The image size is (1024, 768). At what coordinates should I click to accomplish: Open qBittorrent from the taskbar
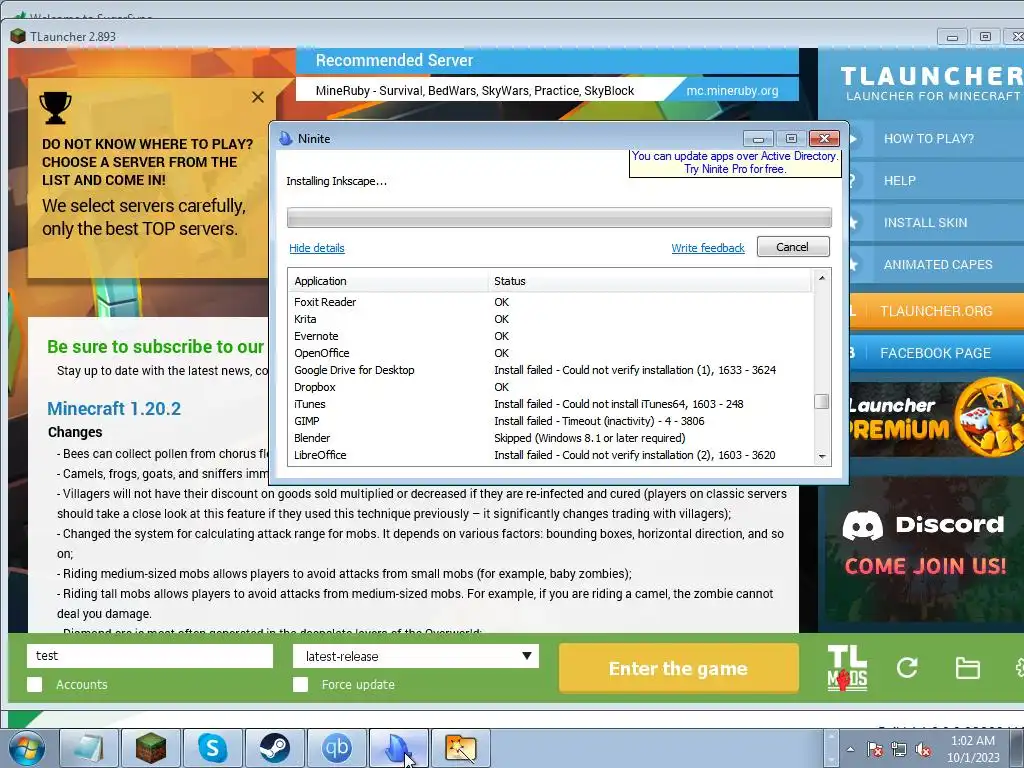click(x=336, y=748)
